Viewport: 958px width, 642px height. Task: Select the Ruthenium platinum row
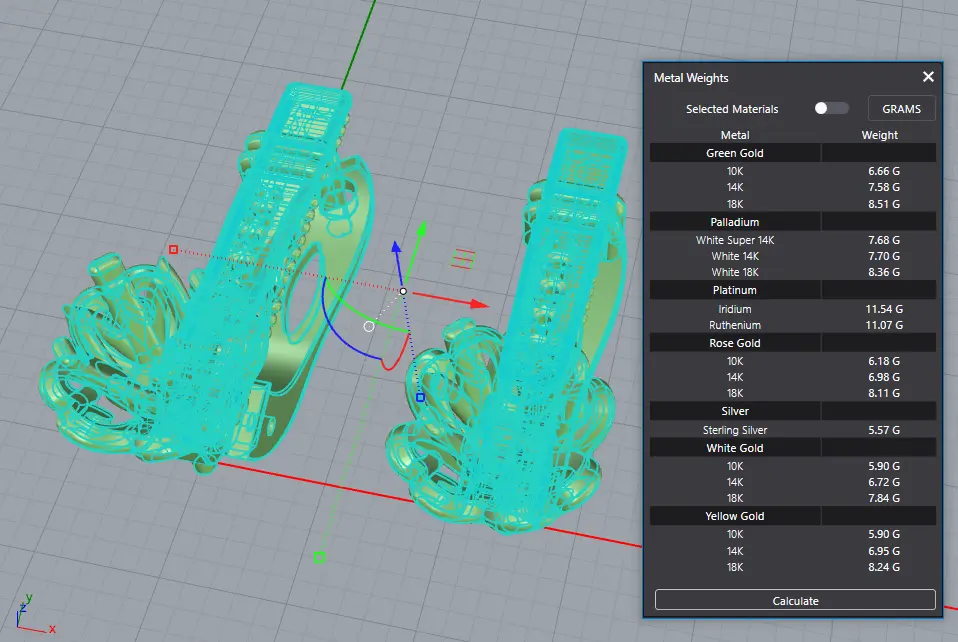tap(792, 325)
